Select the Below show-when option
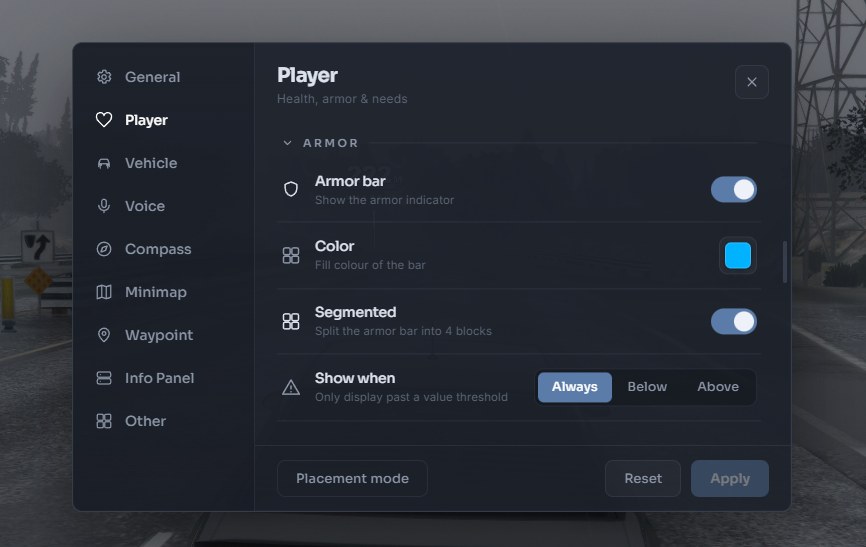Viewport: 866px width, 547px height. pos(647,387)
